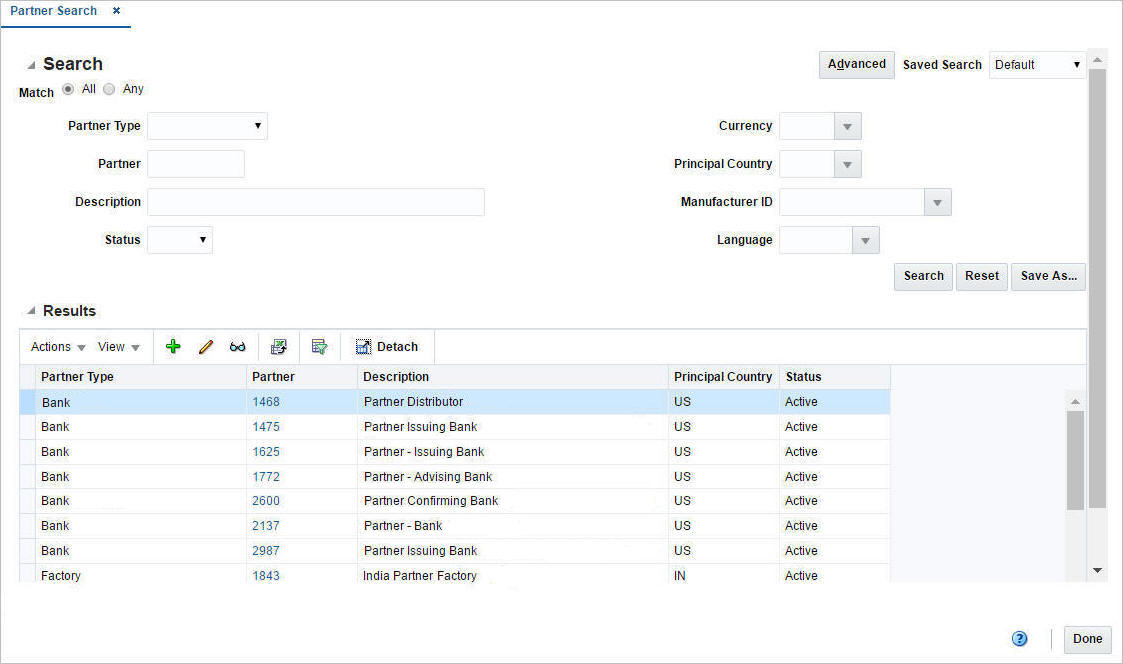Open partner 1468 link

tap(266, 401)
